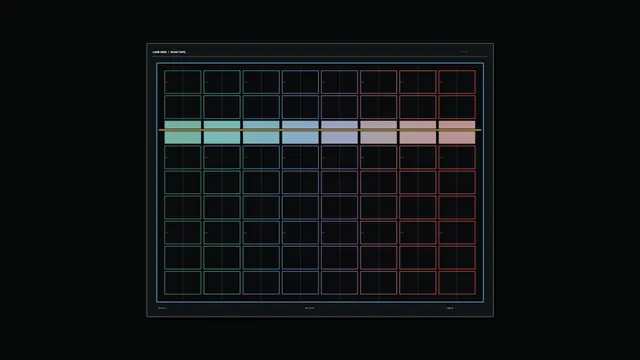Screen dimensions: 640x360
Task: Select the lit teal pad, second in highlighted row
Action: click(x=222, y=132)
